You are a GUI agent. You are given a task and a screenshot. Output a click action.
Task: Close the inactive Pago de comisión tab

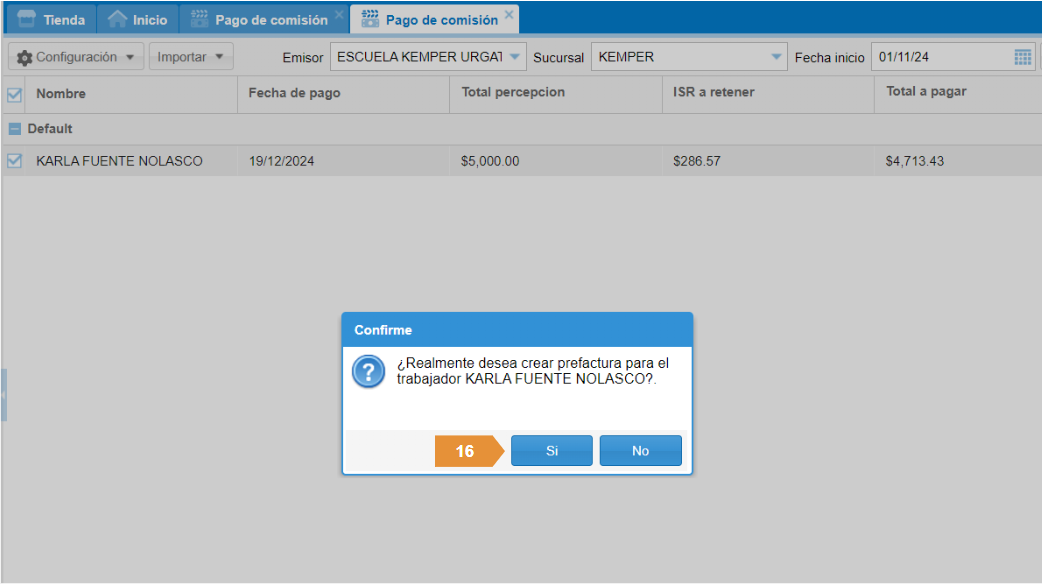click(340, 15)
